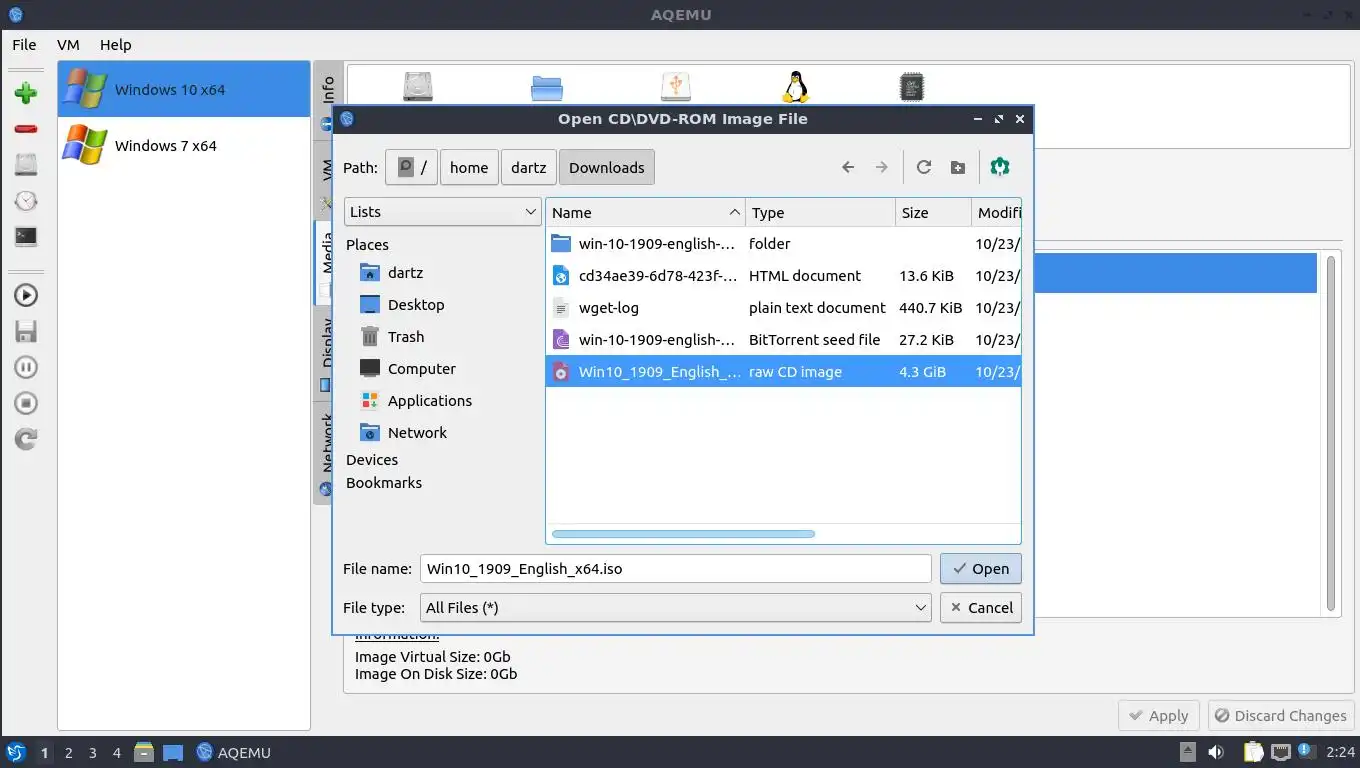Sort files by the Type column header

[821, 212]
